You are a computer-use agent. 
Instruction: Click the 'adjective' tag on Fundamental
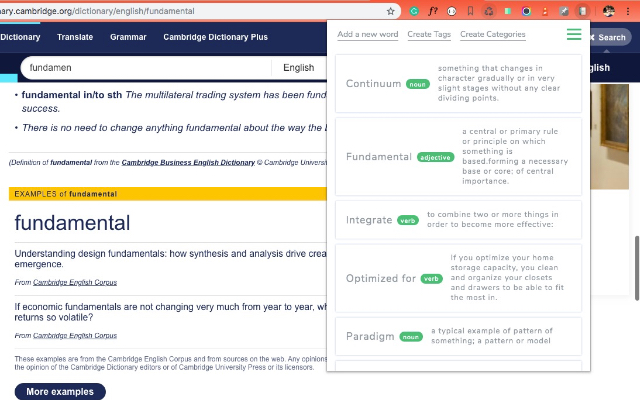(x=435, y=157)
